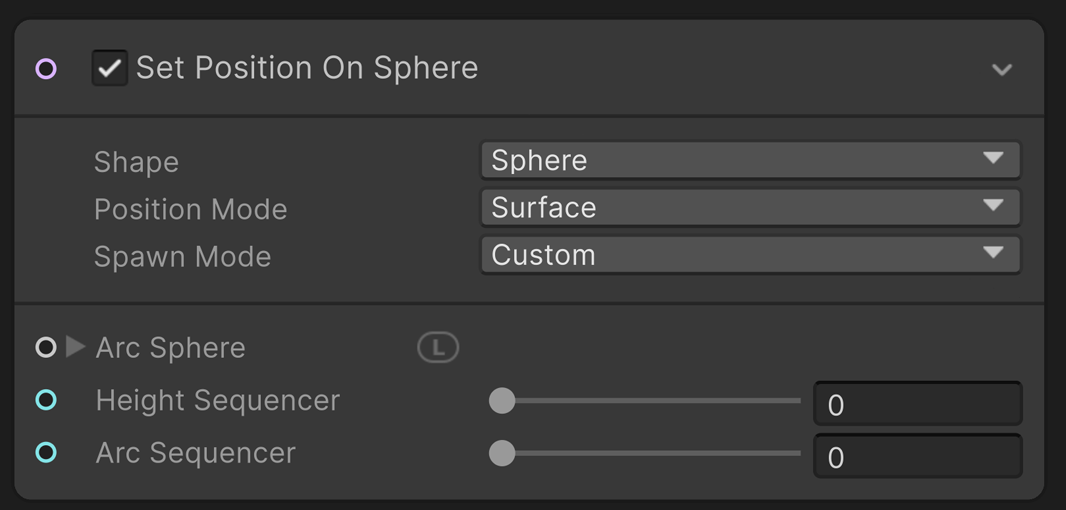Click the Height Sequencer slider handle
Image resolution: width=1066 pixels, height=510 pixels.
[502, 401]
